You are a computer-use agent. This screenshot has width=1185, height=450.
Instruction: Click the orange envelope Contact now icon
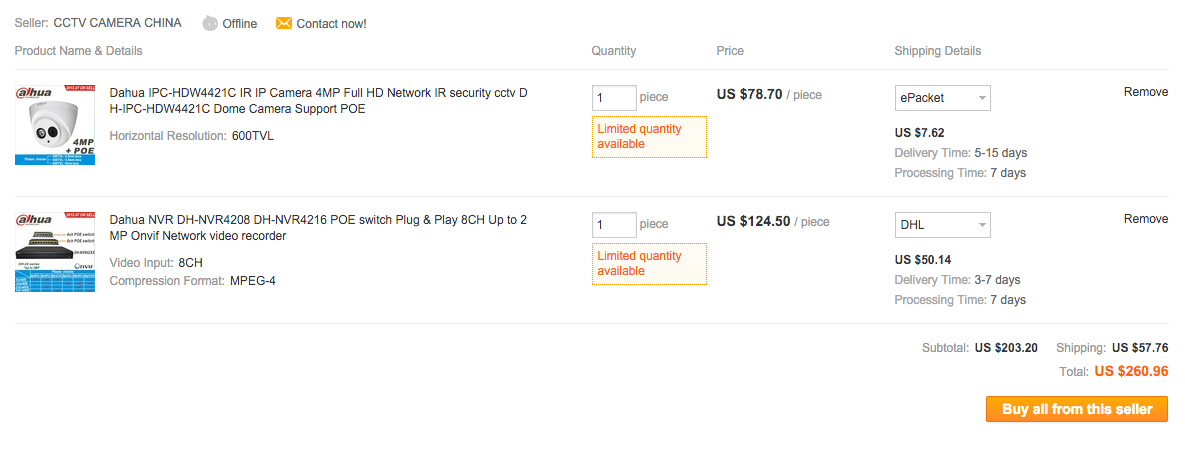click(x=283, y=23)
